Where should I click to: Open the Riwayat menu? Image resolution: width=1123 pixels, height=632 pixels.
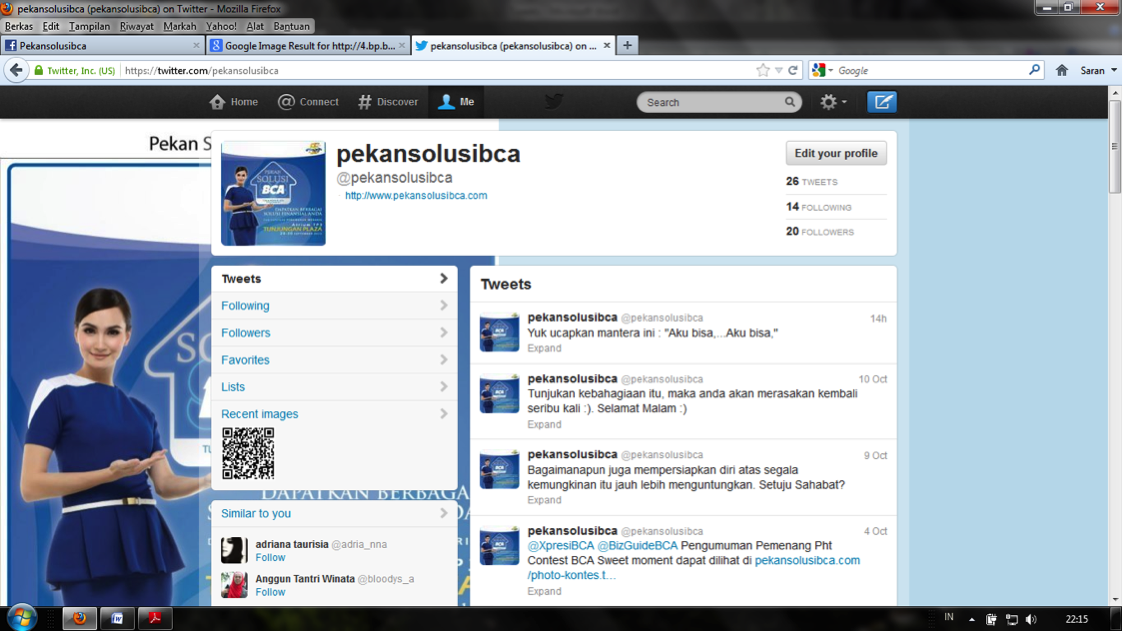click(x=137, y=26)
